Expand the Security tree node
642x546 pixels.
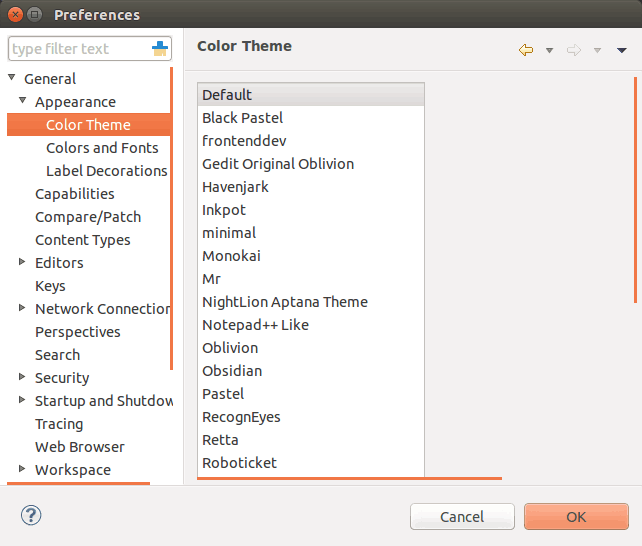(x=22, y=377)
